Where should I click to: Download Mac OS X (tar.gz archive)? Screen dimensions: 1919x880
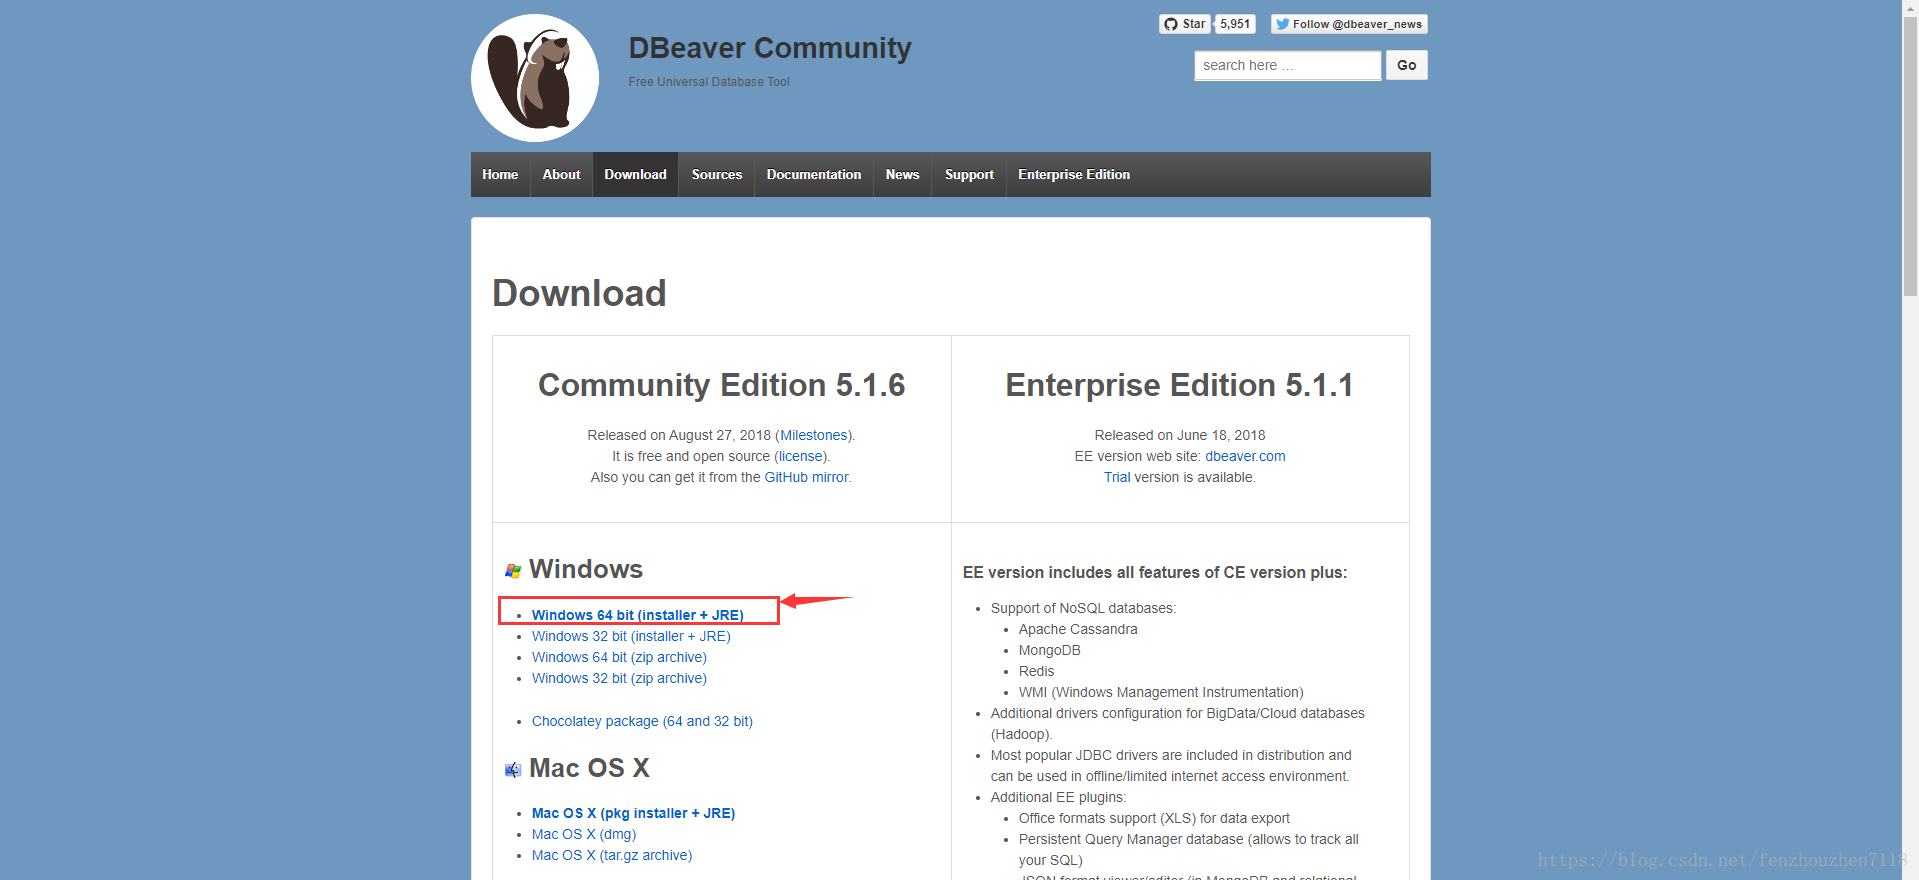[x=612, y=855]
